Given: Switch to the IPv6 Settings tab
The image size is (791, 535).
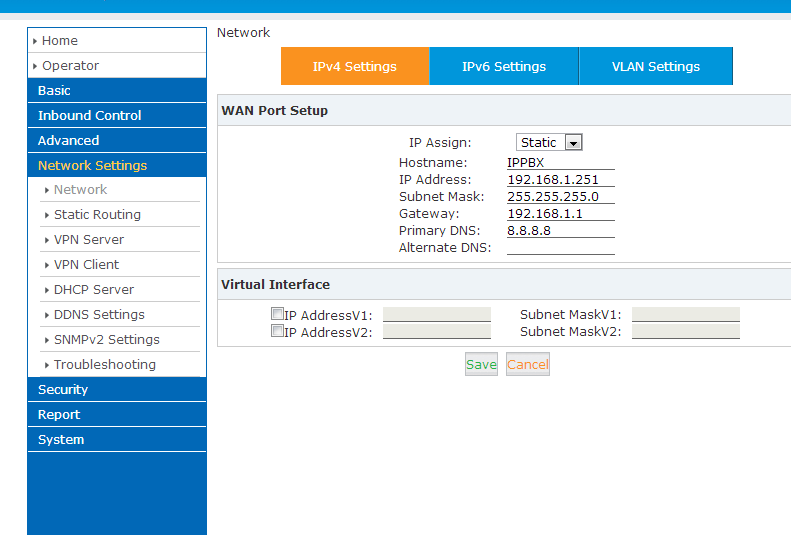Looking at the screenshot, I should 504,67.
